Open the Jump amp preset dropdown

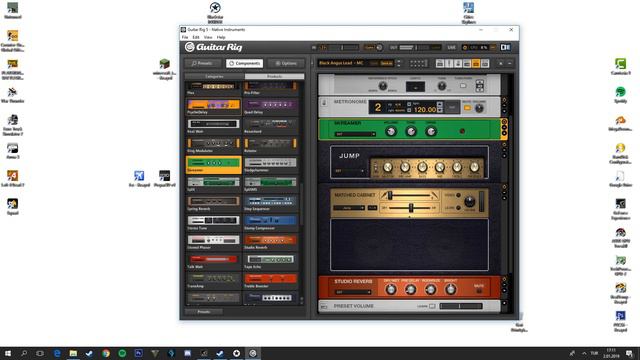349,171
